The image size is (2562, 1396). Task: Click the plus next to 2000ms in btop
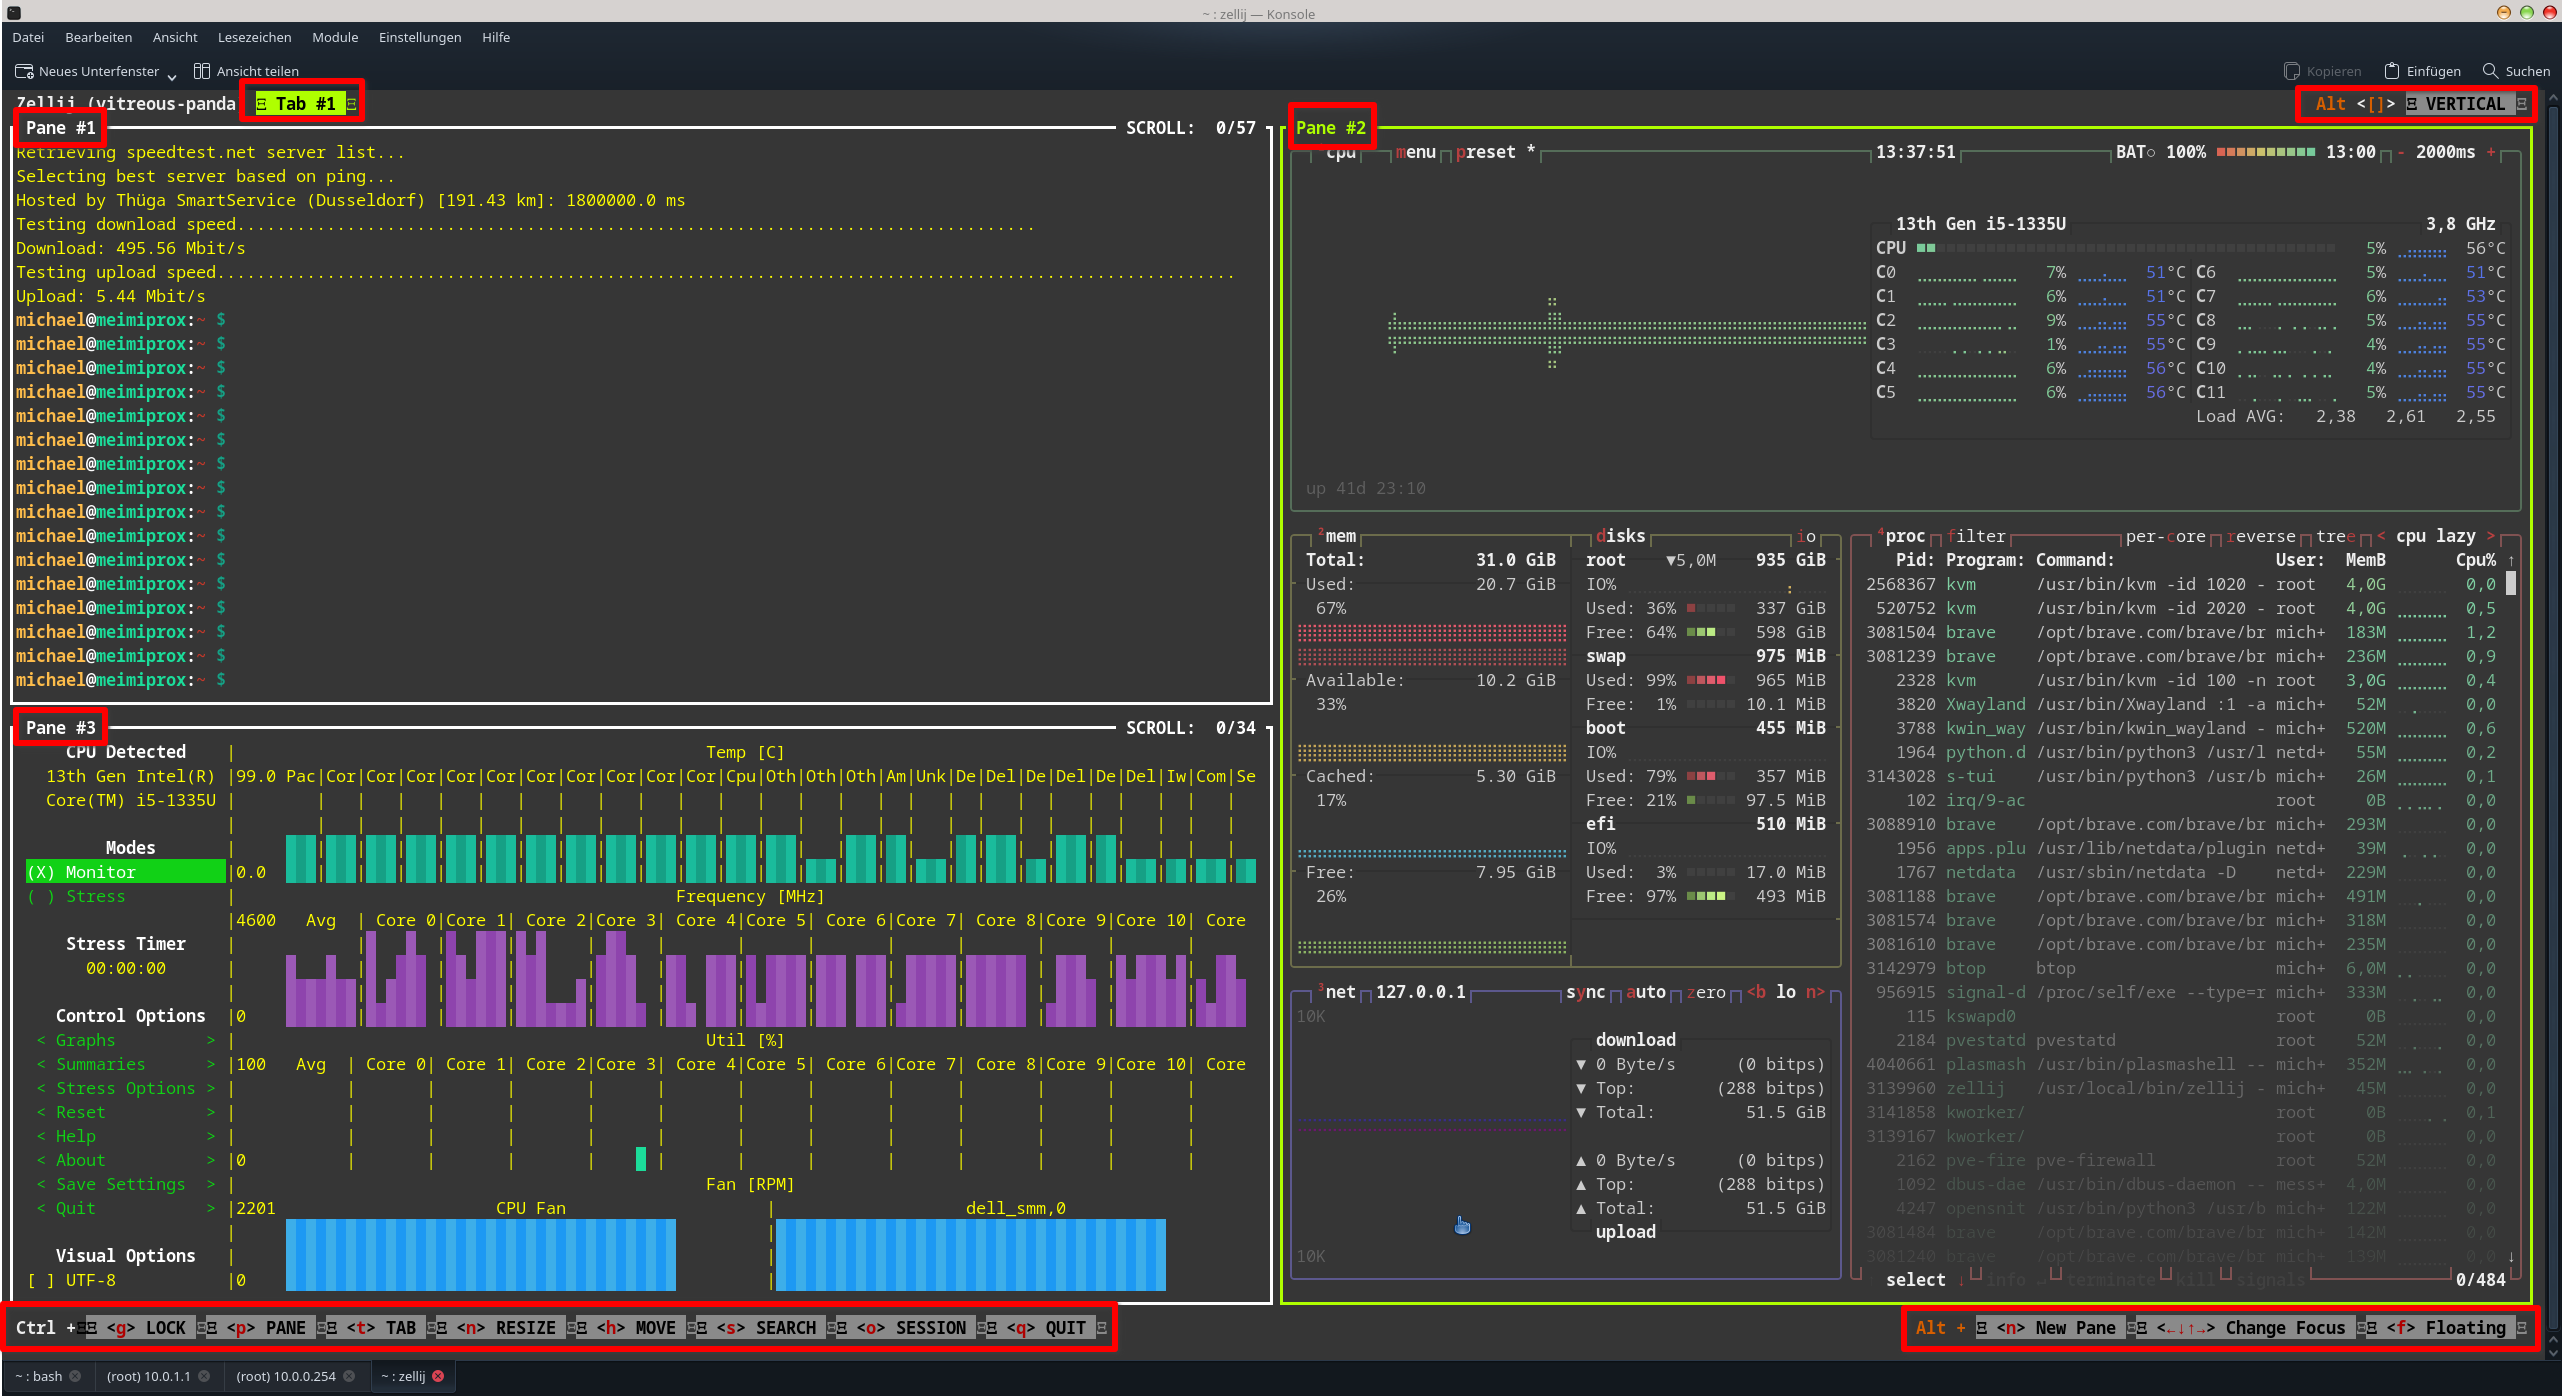[2491, 152]
